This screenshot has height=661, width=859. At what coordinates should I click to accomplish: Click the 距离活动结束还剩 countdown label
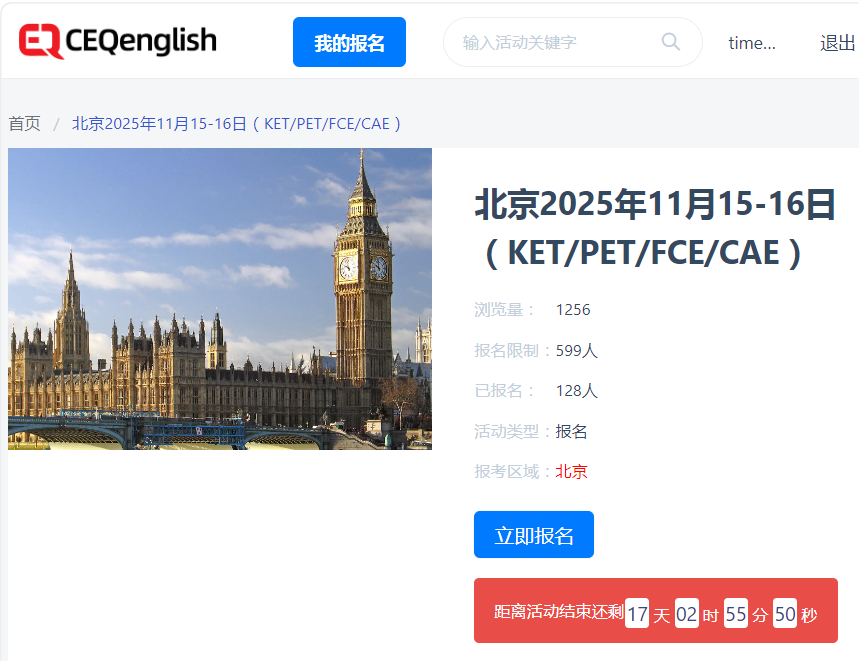[558, 613]
